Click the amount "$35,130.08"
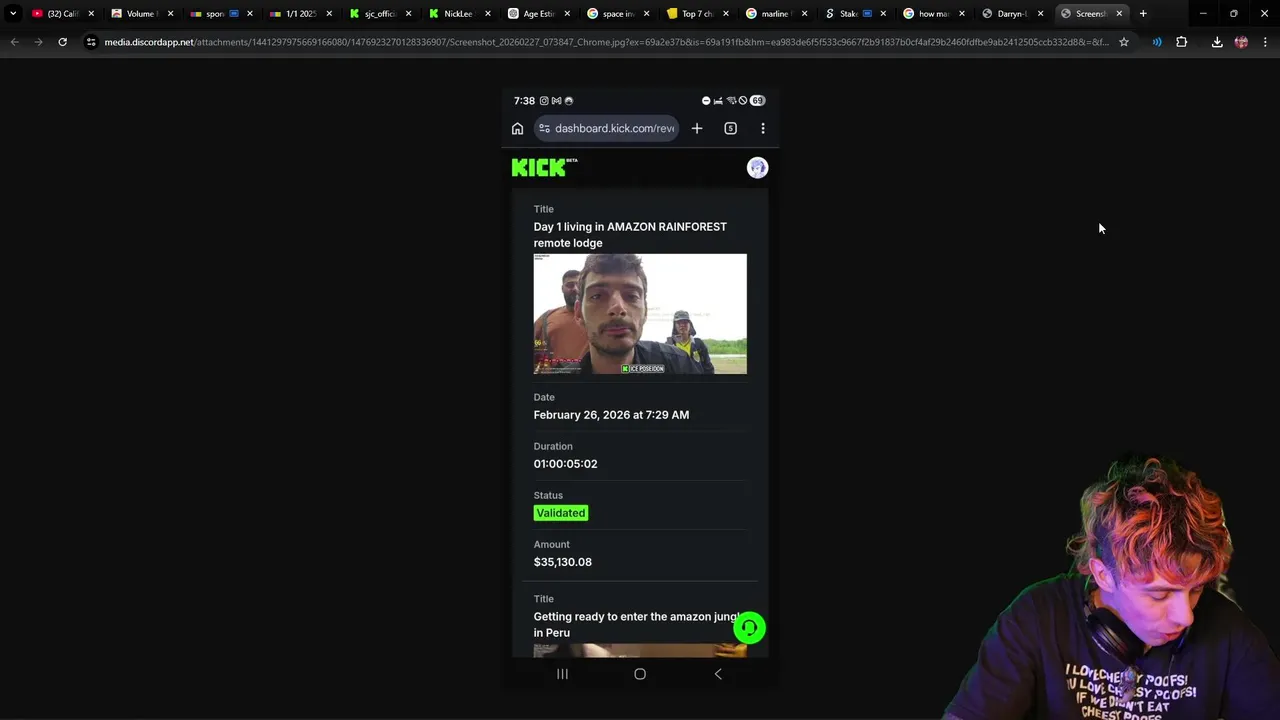This screenshot has width=1280, height=720. 563,562
